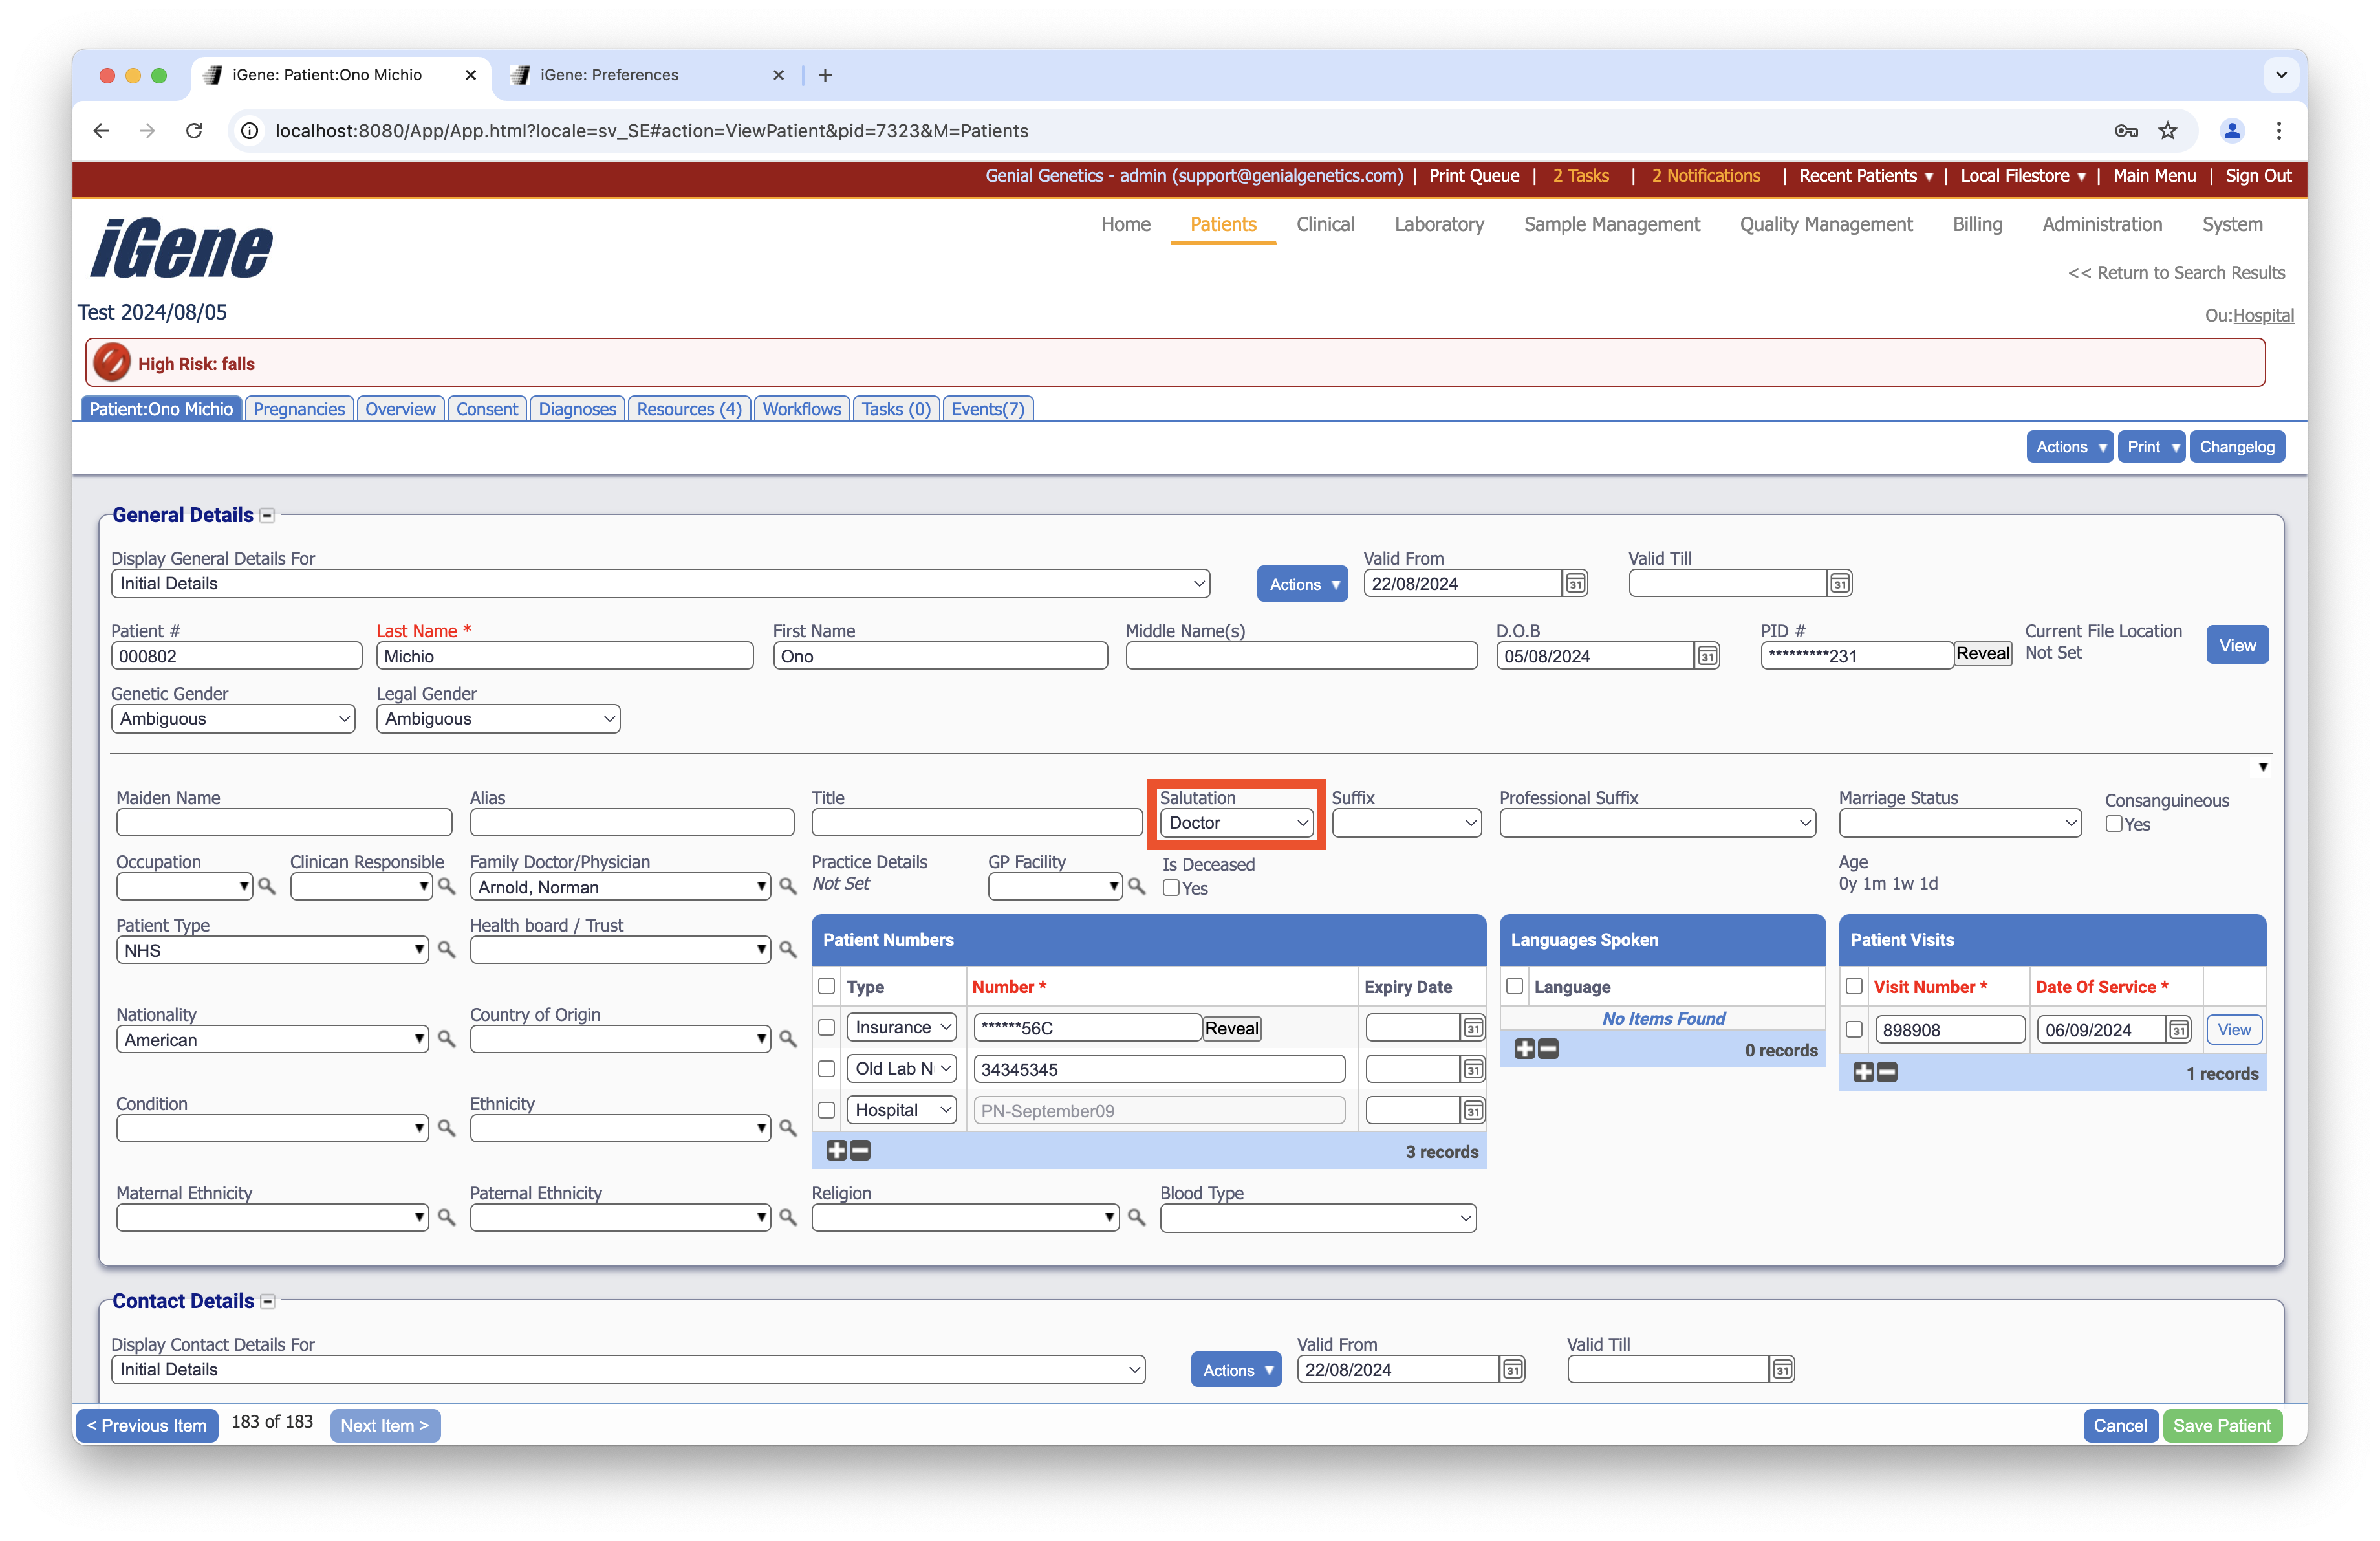Viewport: 2380px width, 1541px height.
Task: Switch to the Pregnancies tab
Action: (298, 408)
